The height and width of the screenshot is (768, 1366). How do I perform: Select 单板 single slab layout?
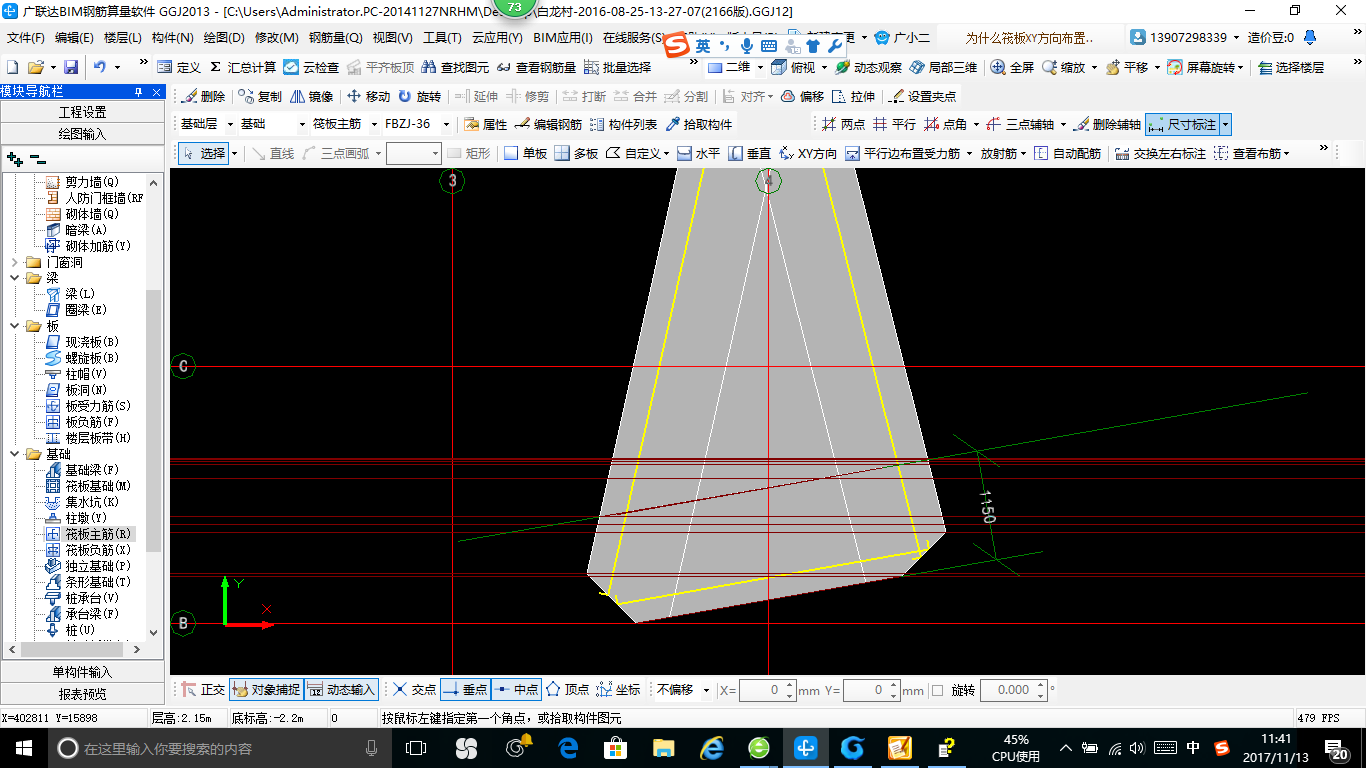click(525, 153)
